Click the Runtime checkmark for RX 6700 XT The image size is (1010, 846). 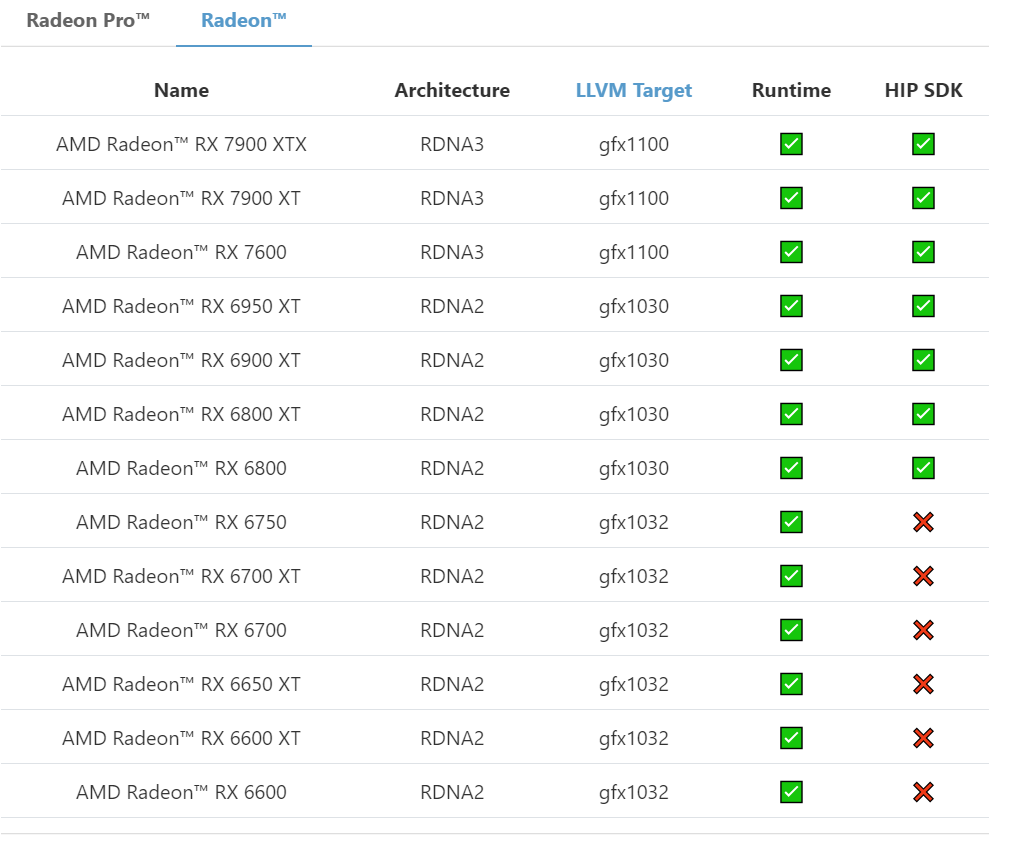coord(792,577)
